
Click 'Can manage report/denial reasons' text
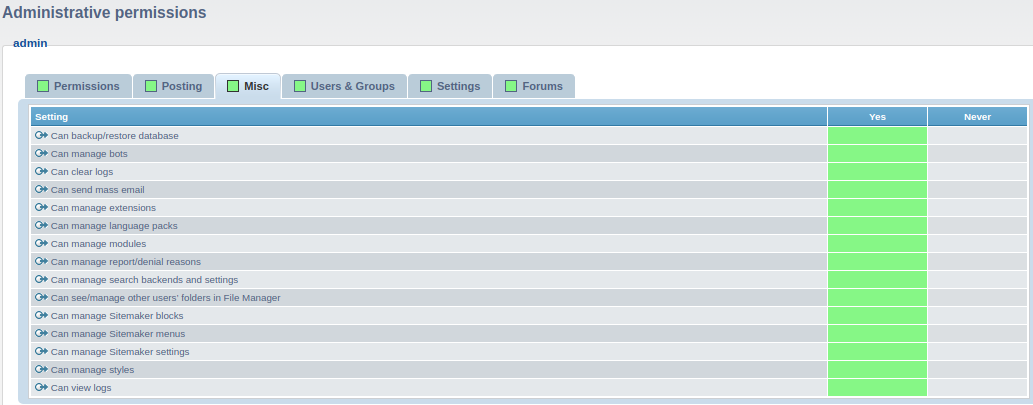pos(126,261)
